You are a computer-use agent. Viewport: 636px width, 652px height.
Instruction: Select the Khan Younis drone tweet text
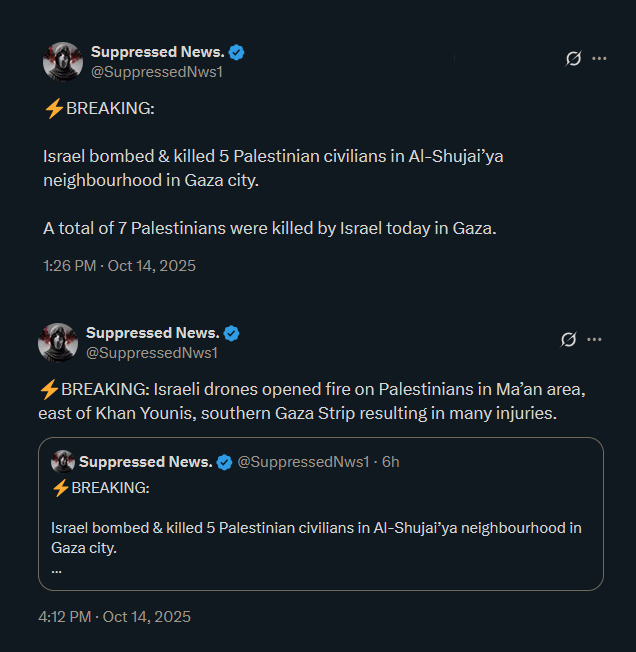click(x=310, y=402)
